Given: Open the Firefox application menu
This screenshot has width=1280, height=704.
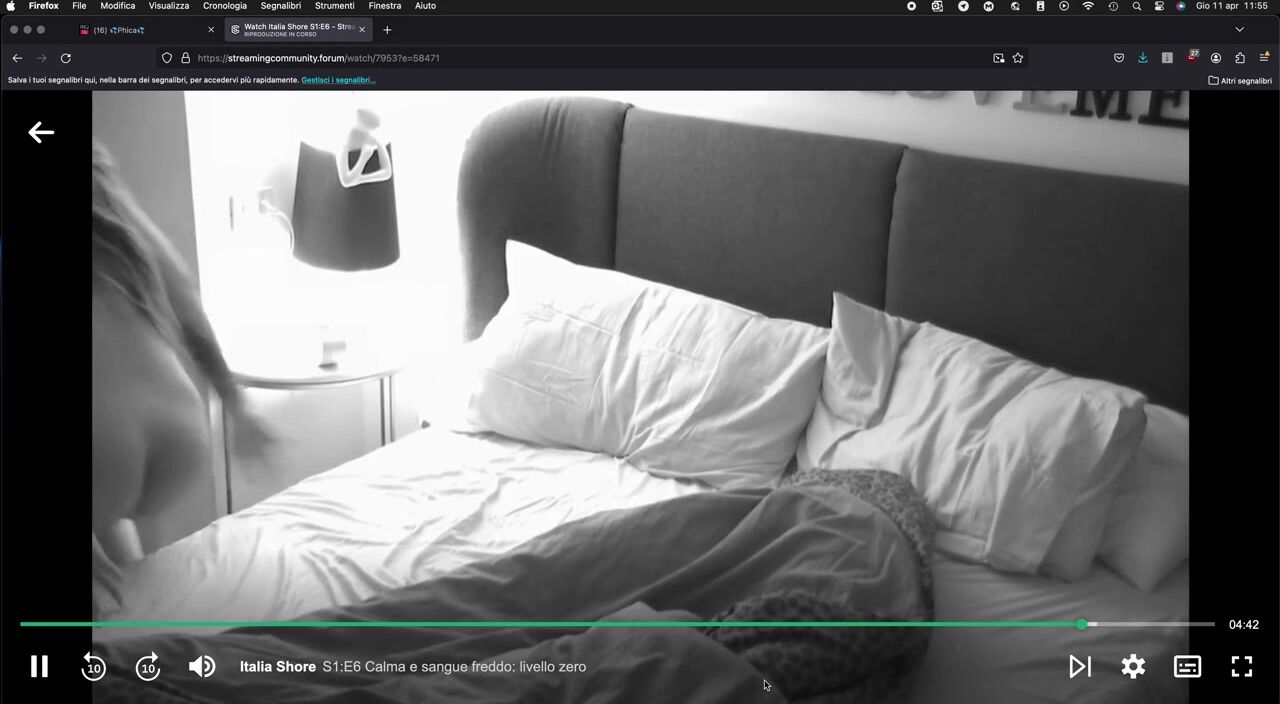Looking at the screenshot, I should pyautogui.click(x=1264, y=58).
